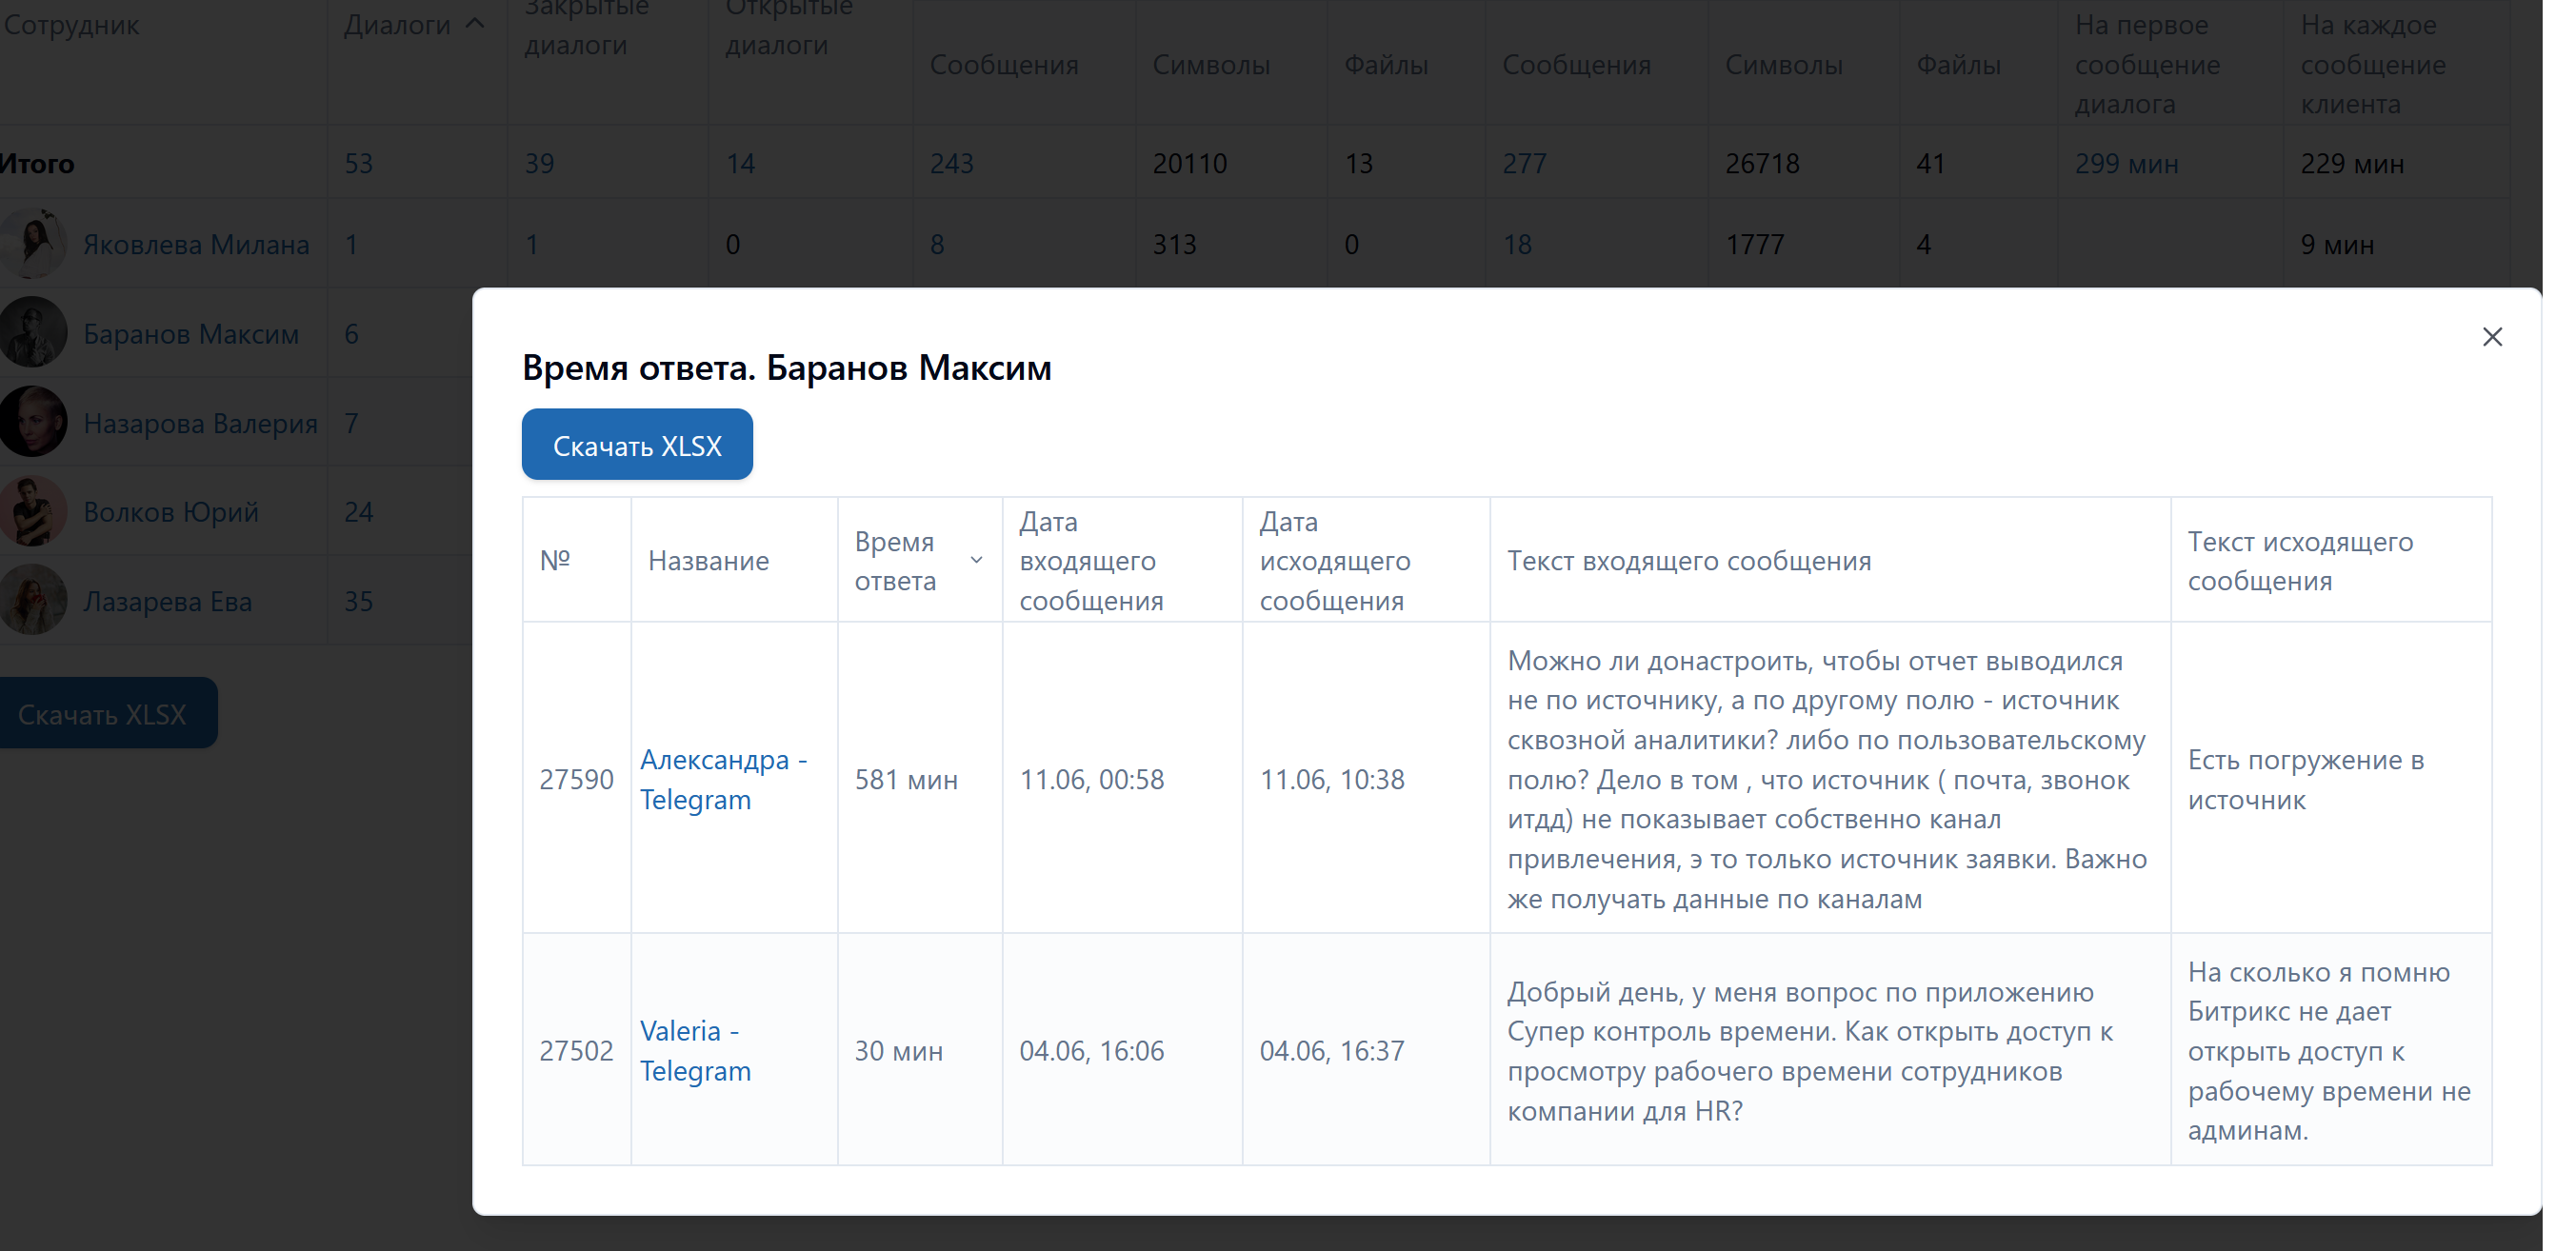Click total closed dialogs value 39

pyautogui.click(x=539, y=163)
